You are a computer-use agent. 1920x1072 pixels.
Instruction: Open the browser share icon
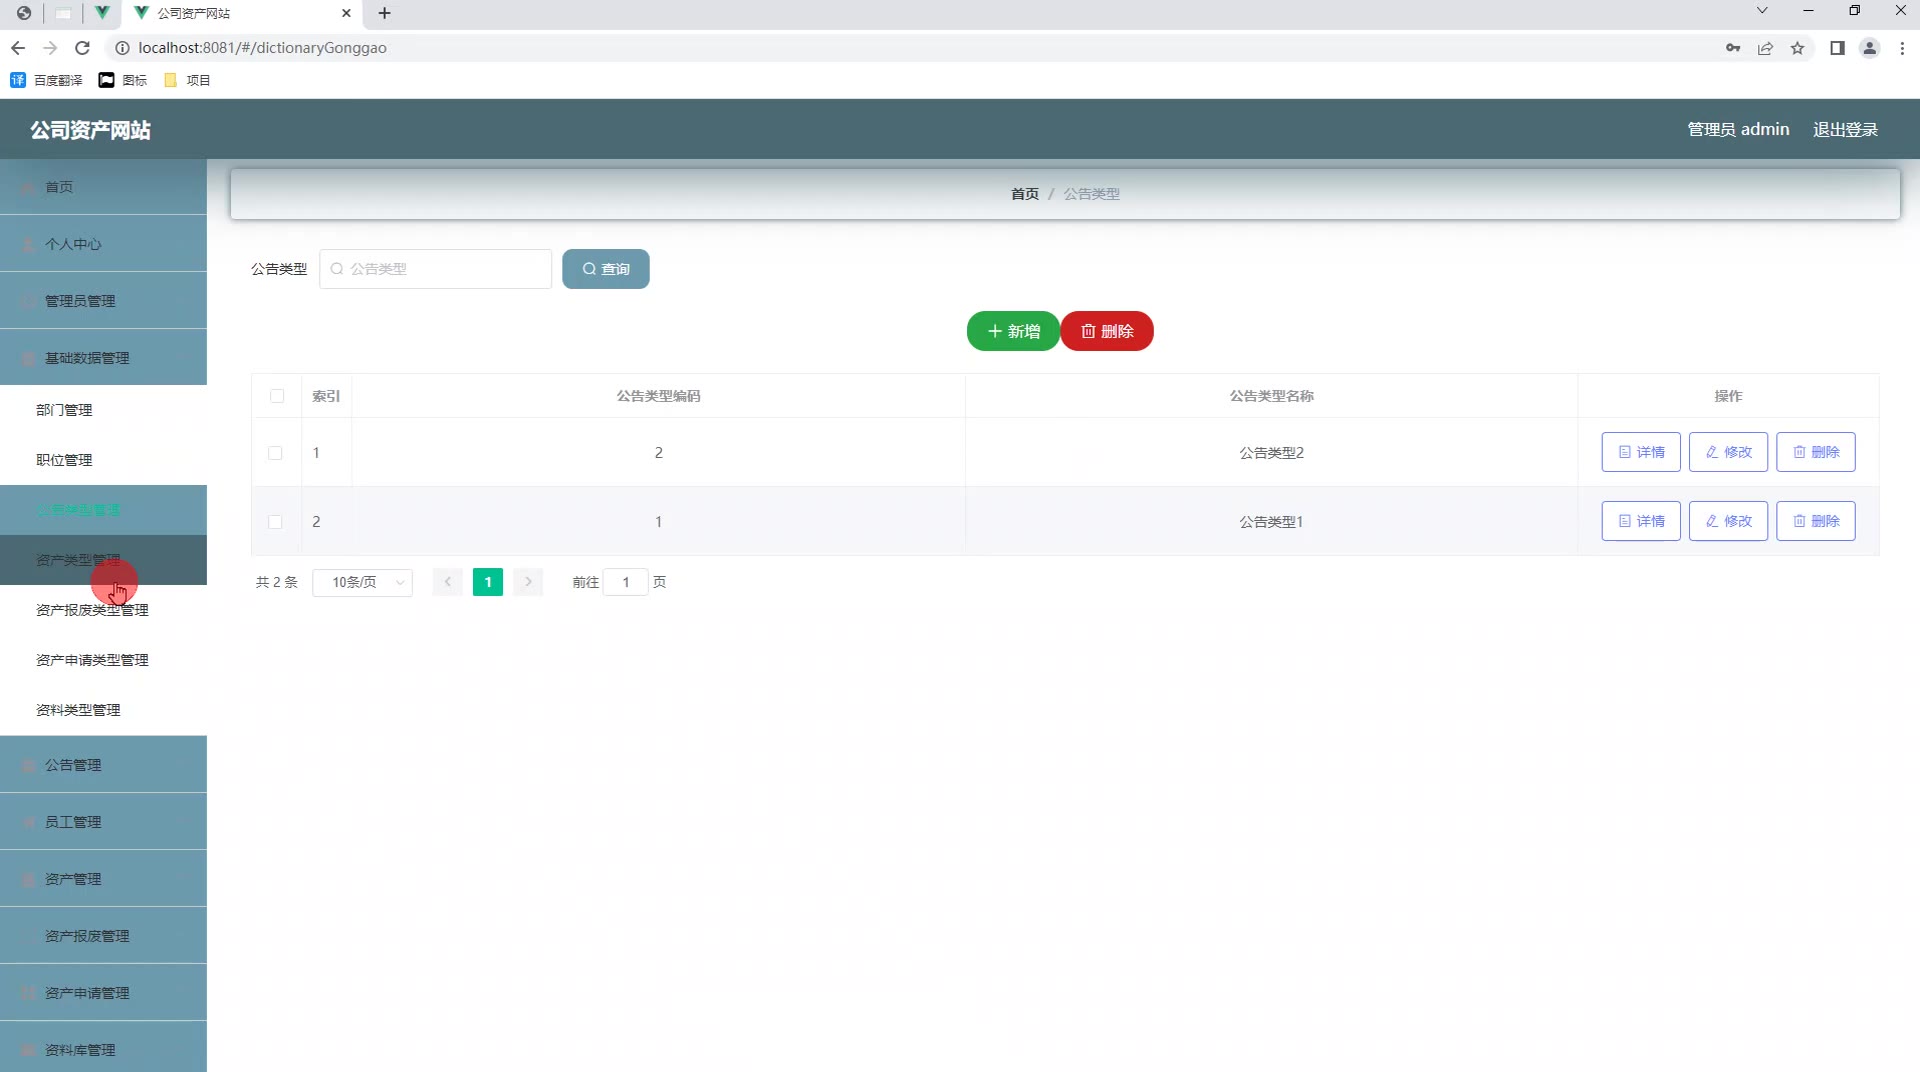[x=1765, y=48]
